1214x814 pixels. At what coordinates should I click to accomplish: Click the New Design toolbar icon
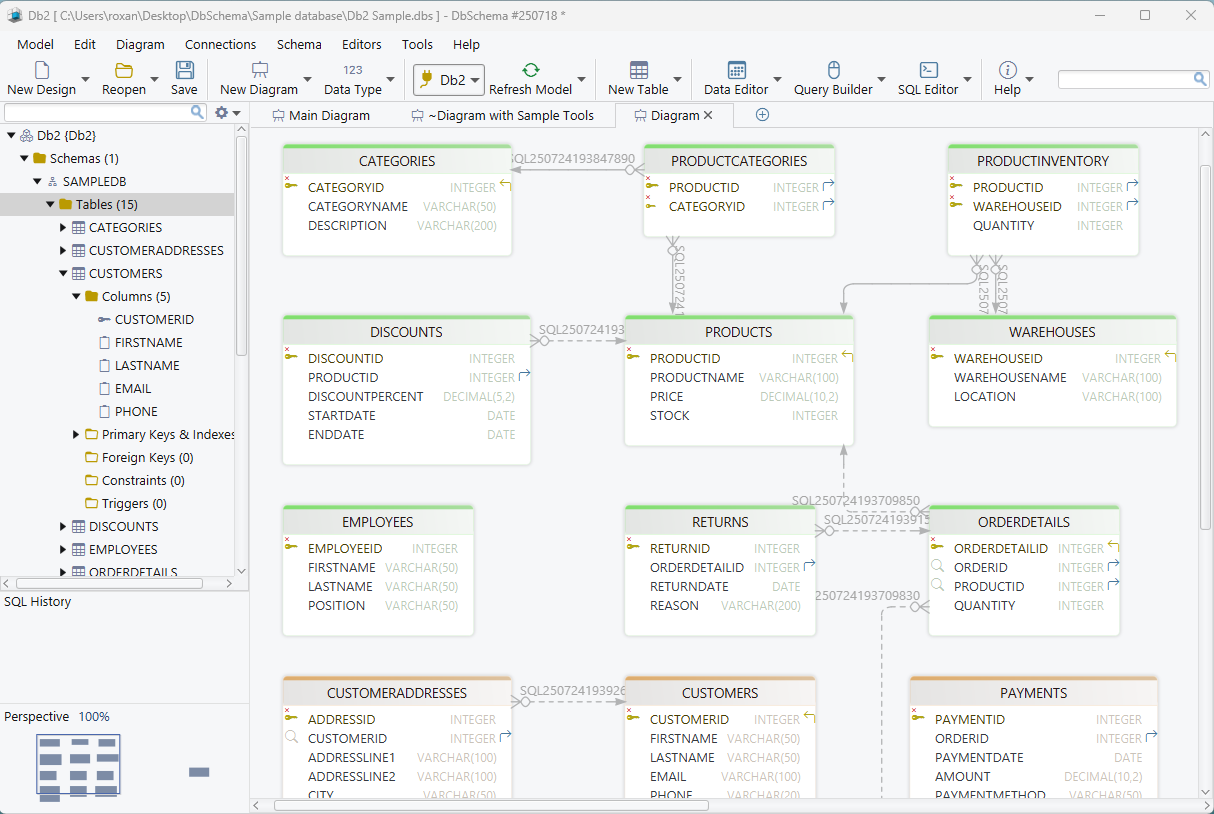(x=41, y=70)
